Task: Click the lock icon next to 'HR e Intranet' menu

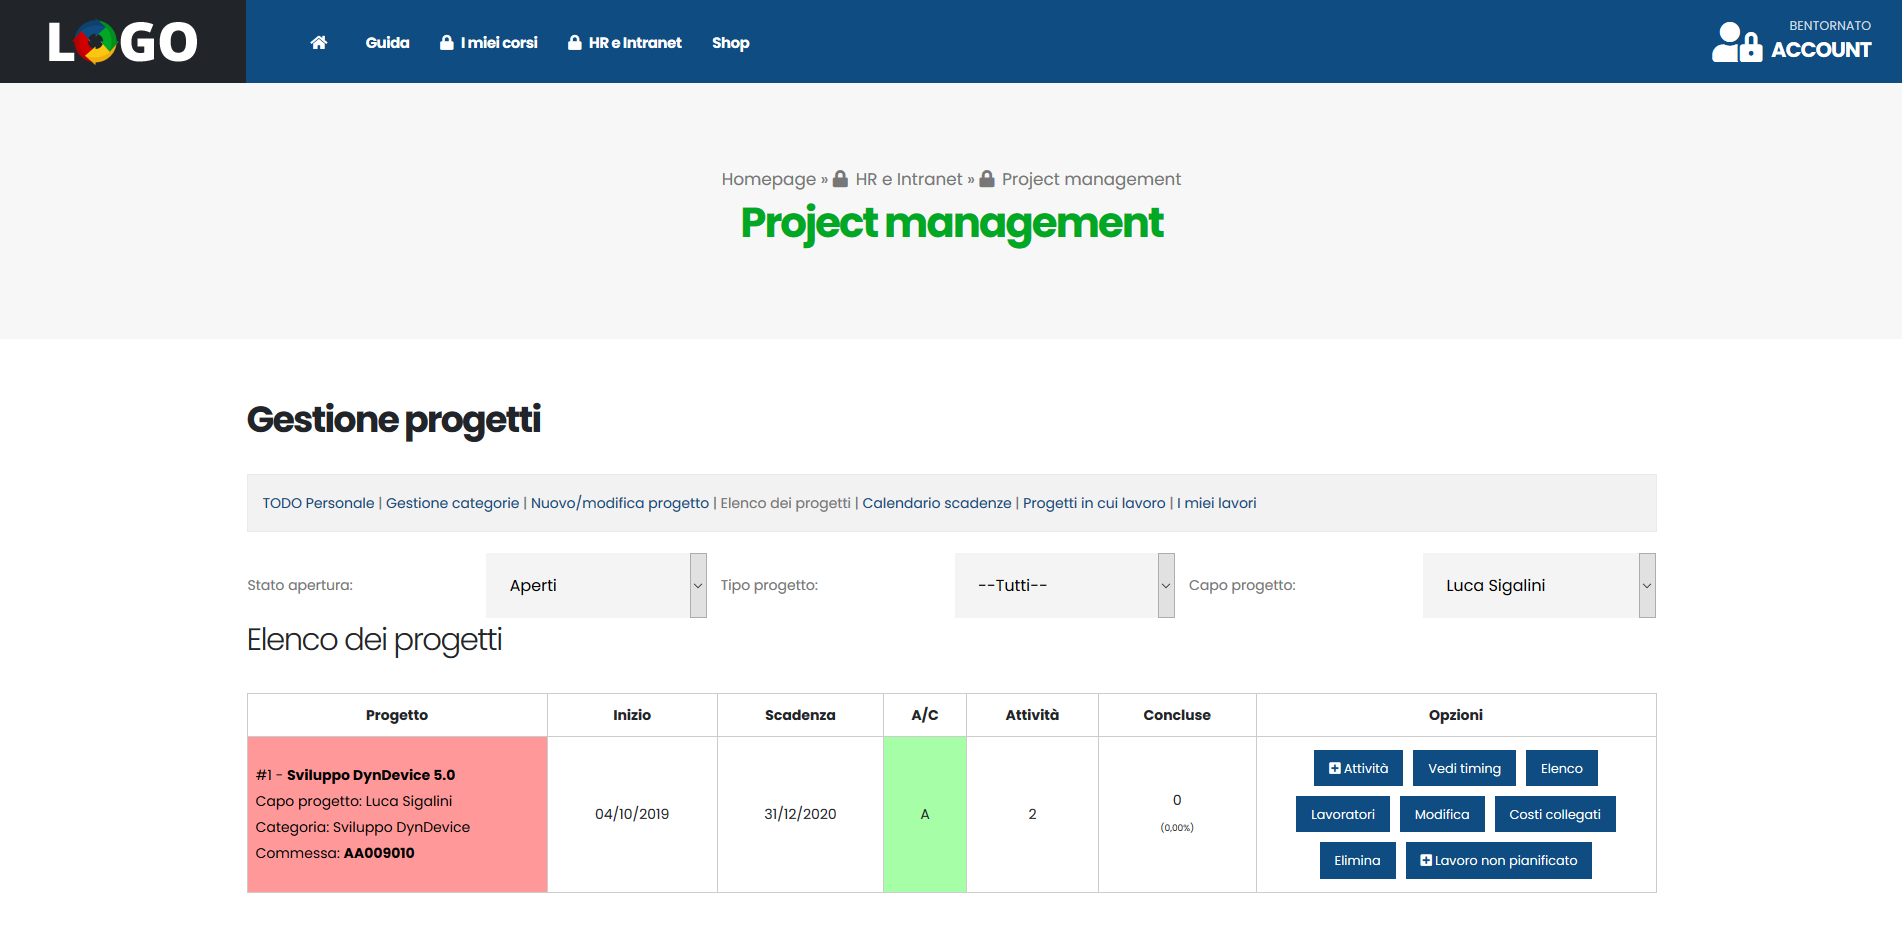Action: (x=575, y=42)
